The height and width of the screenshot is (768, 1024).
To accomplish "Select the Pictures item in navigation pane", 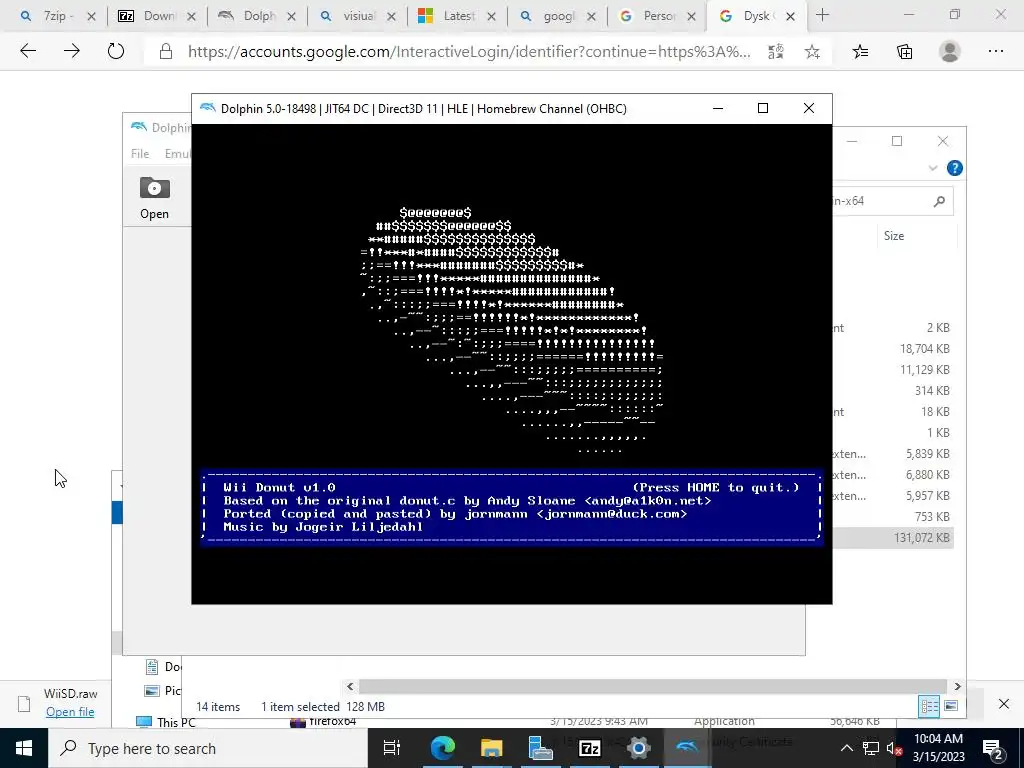I will [x=162, y=690].
